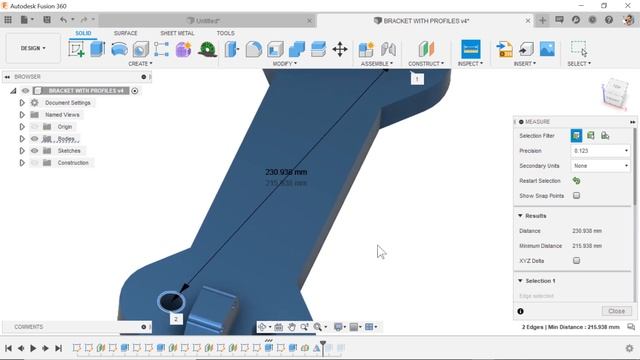Open the Display Settings icon
The width and height of the screenshot is (640, 360).
(338, 327)
